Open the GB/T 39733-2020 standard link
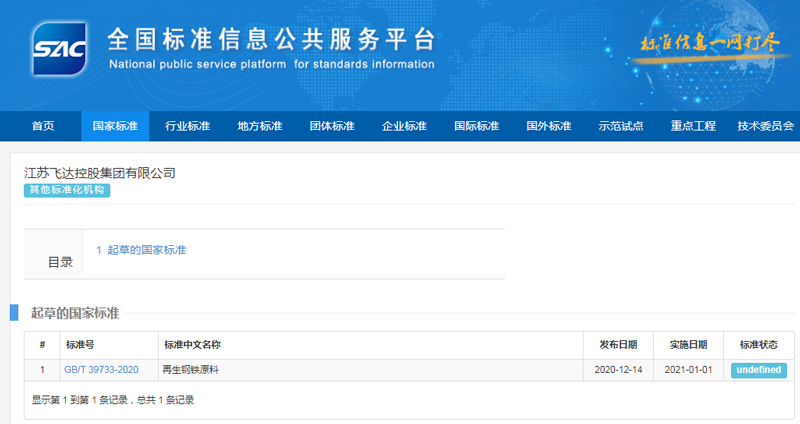The height and width of the screenshot is (424, 800). click(x=101, y=370)
